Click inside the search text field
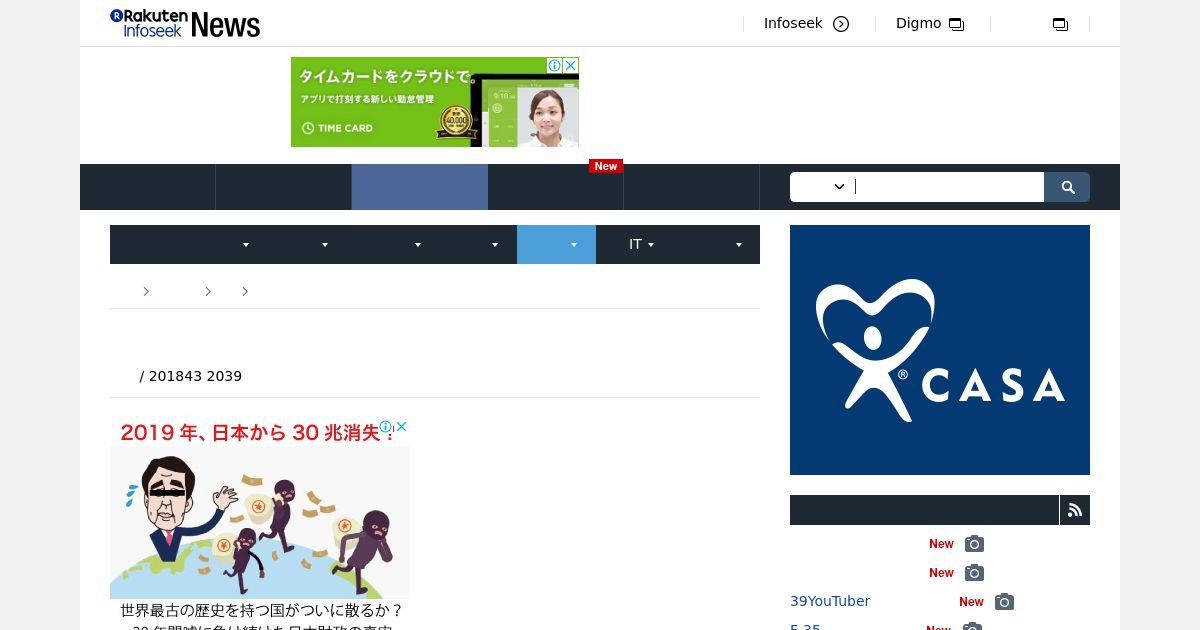The height and width of the screenshot is (630, 1200). (948, 187)
